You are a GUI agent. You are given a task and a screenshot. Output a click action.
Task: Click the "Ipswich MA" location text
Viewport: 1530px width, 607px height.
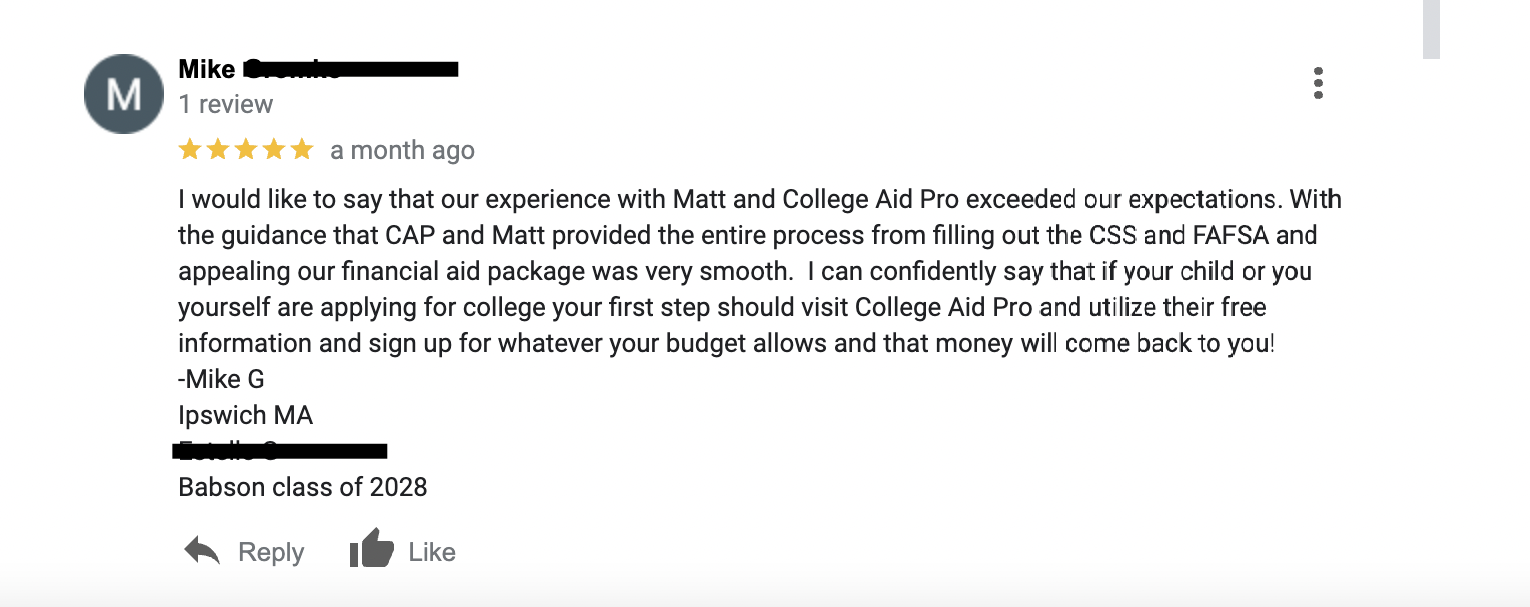tap(245, 415)
